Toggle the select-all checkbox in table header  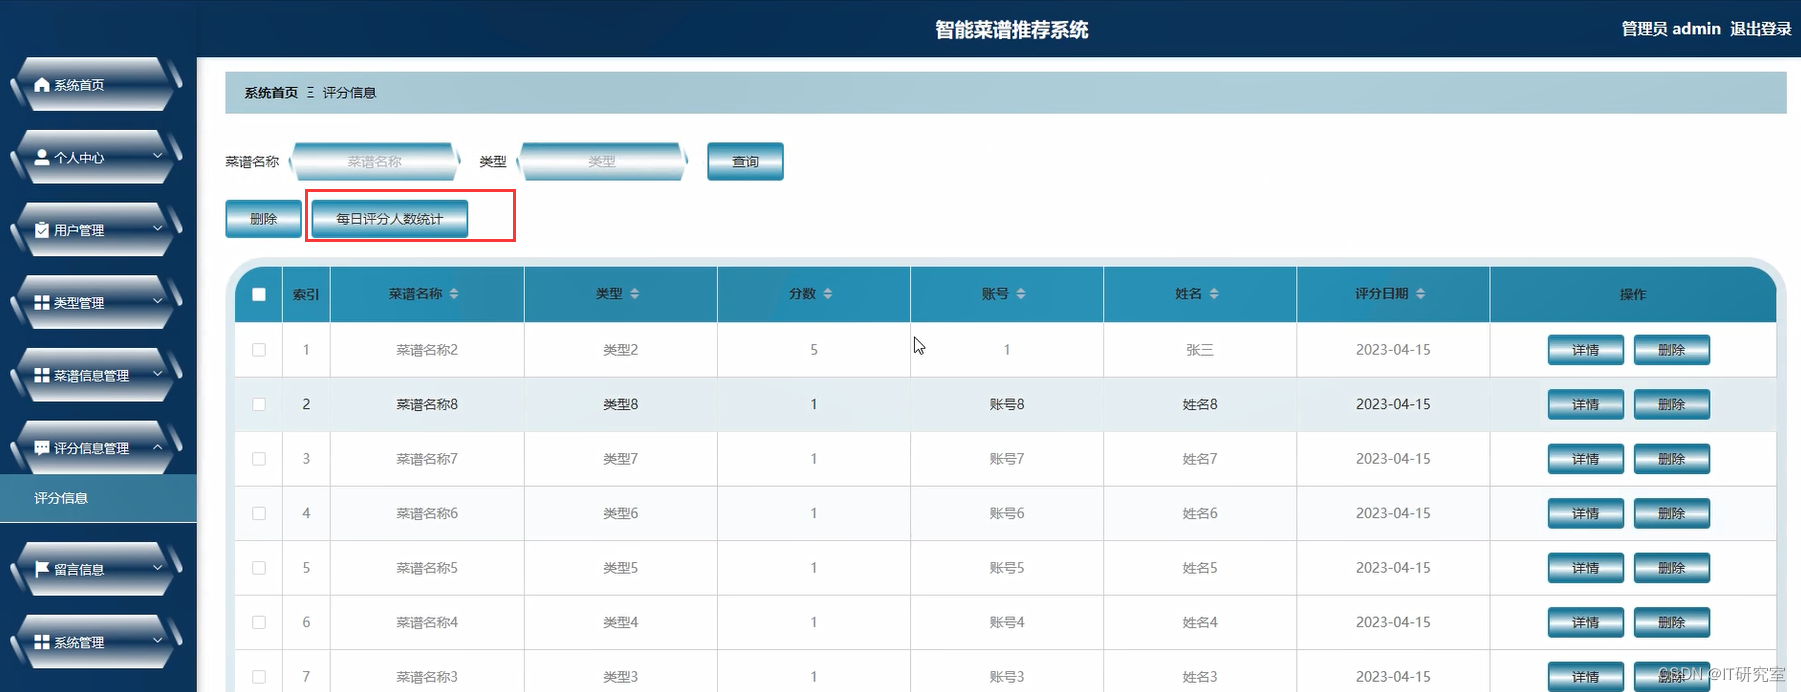pyautogui.click(x=259, y=294)
